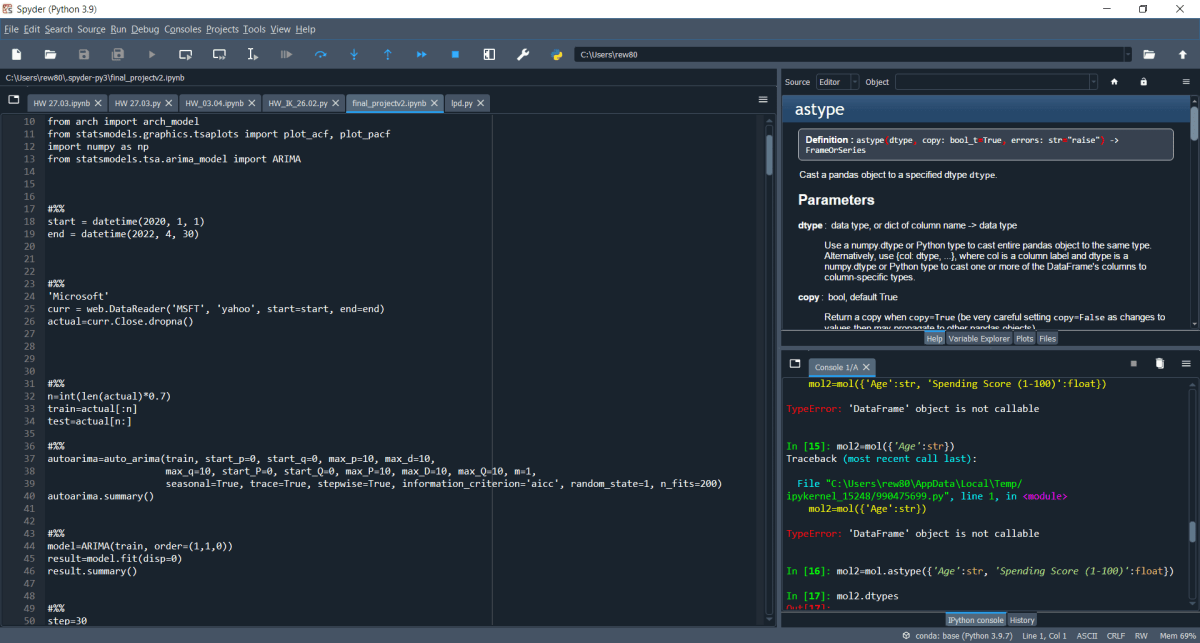Open the PYTHONPATH manager Python icon

(x=556, y=54)
